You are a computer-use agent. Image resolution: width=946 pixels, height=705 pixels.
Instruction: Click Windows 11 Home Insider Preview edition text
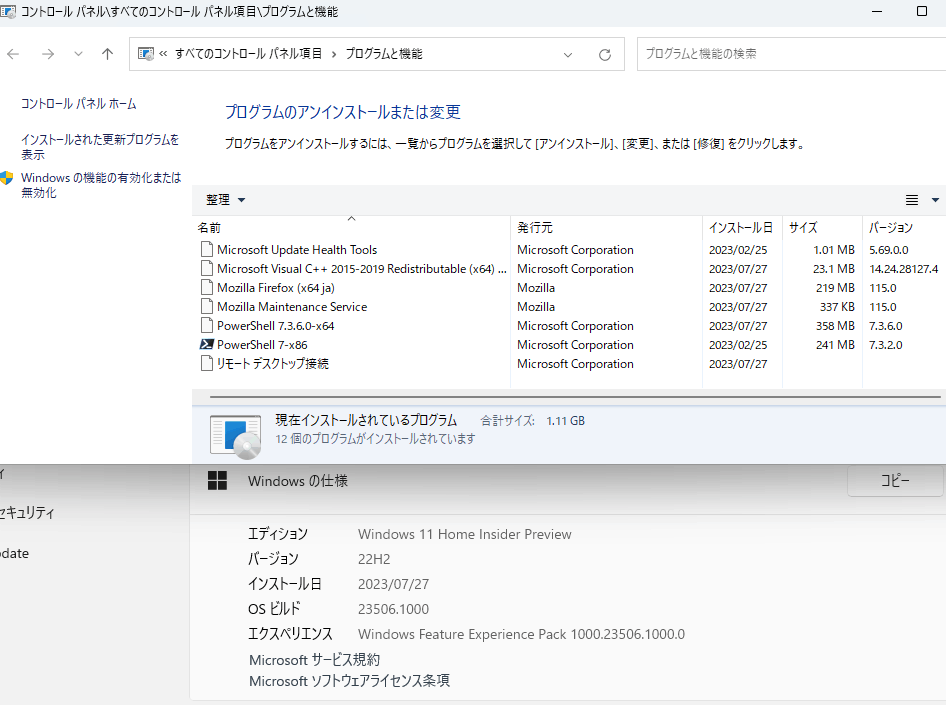coord(465,534)
